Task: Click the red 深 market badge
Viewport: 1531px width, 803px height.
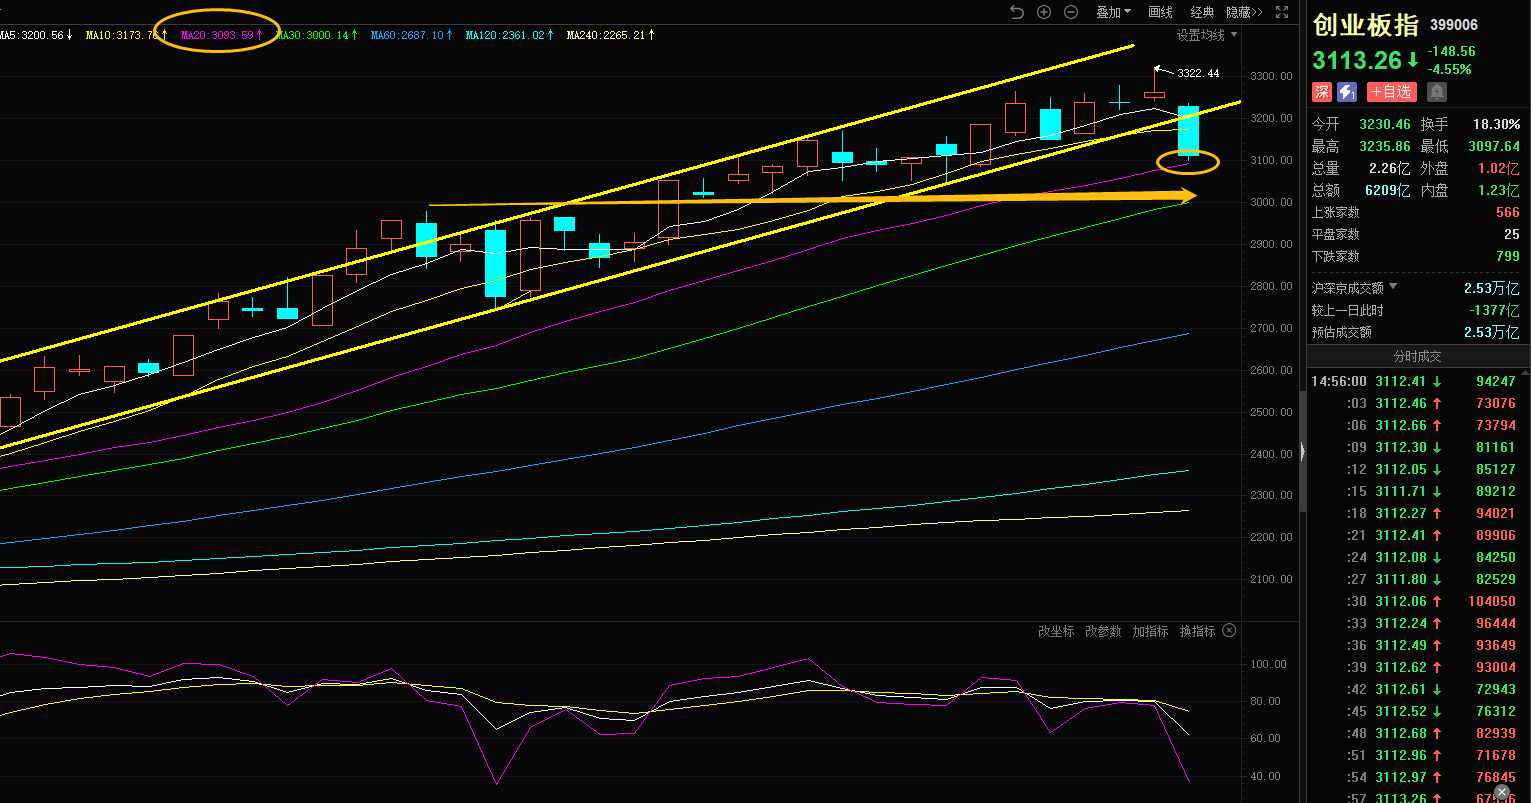Action: point(1322,92)
